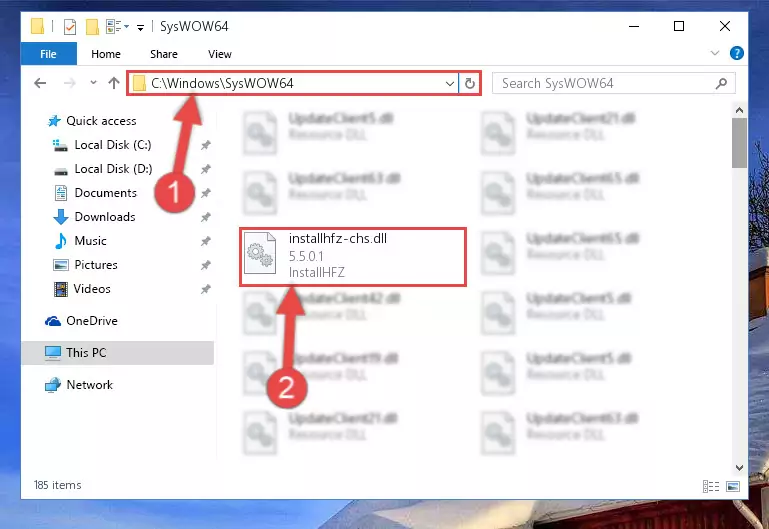
Task: Click the Back navigation arrow
Action: [40, 83]
